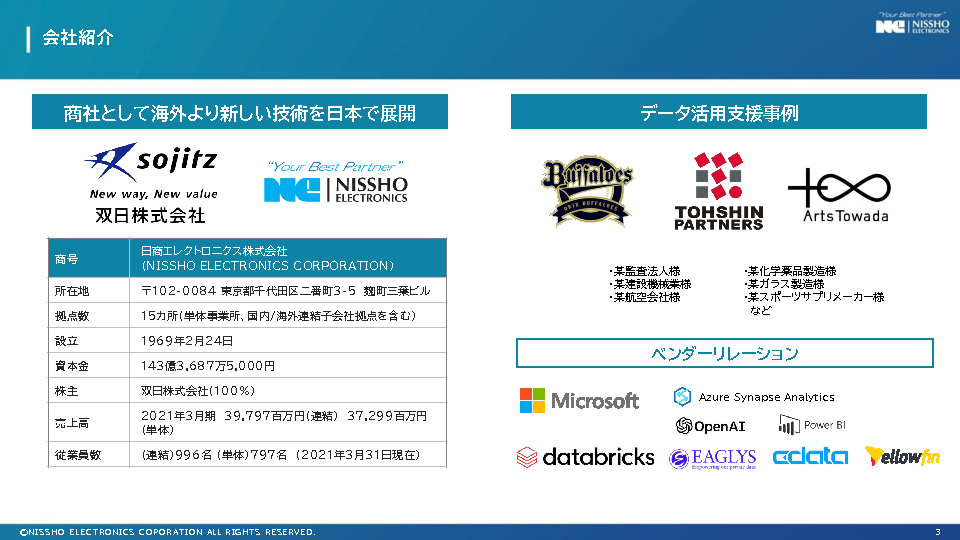Screen dimensions: 960x540
Task: Click the Power BI icon
Action: tap(788, 425)
